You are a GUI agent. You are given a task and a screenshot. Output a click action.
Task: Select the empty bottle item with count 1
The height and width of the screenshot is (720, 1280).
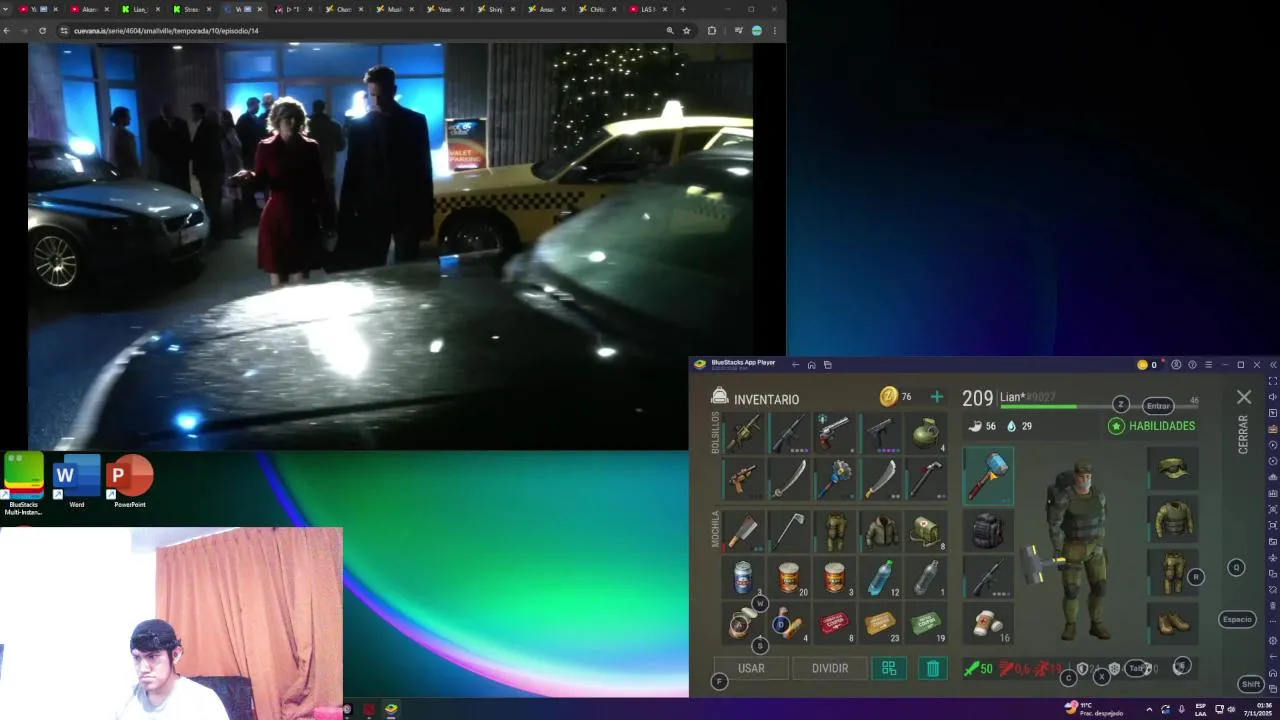(927, 578)
